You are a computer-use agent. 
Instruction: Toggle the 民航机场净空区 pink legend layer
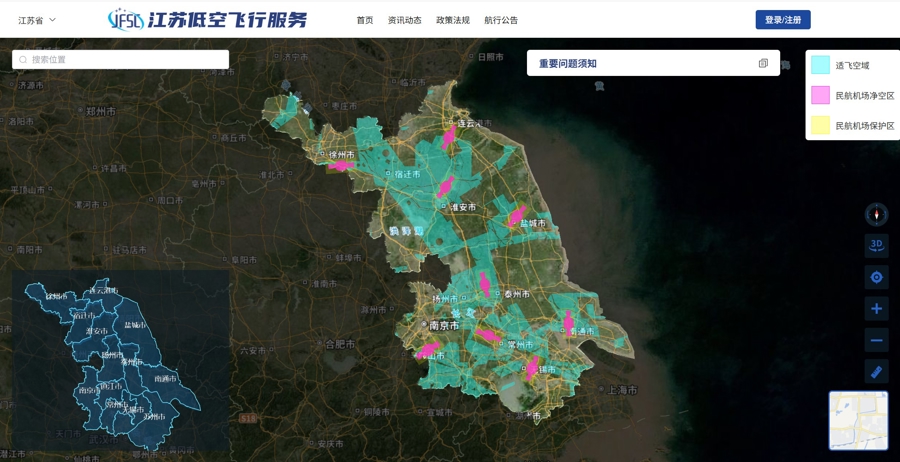pos(820,95)
